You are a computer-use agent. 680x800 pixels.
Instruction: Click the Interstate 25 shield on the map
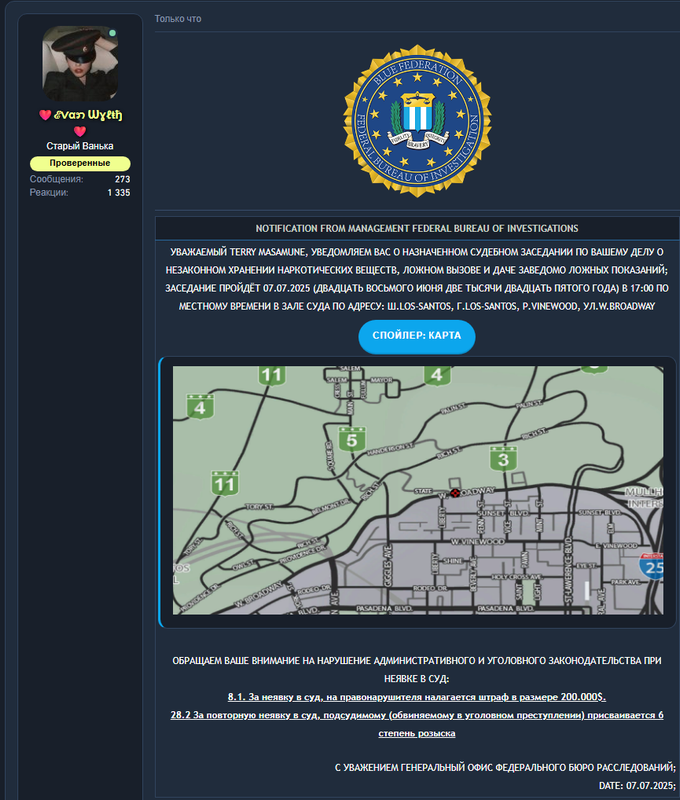(x=652, y=566)
